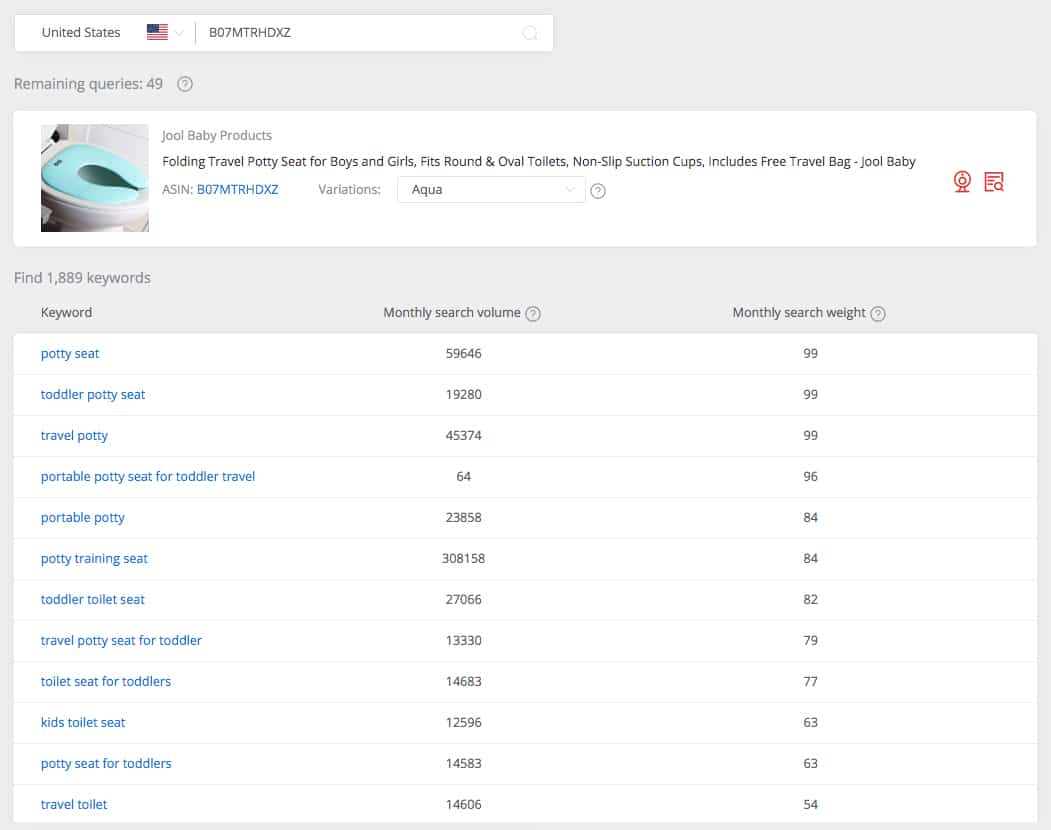Click the search magnifier icon
Viewport: 1051px width, 830px height.
pyautogui.click(x=530, y=32)
